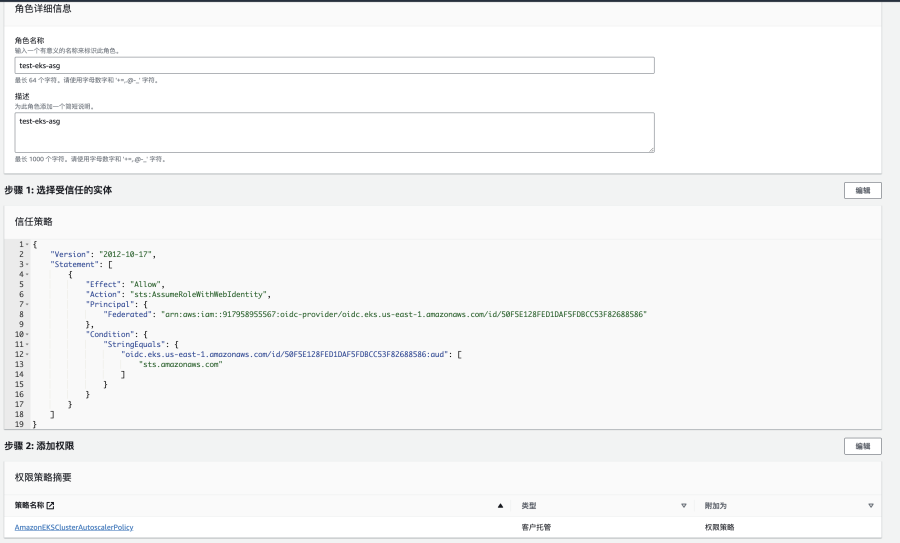The image size is (900, 543).
Task: Click the "Federated" line in trust policy editor
Action: click(375, 314)
